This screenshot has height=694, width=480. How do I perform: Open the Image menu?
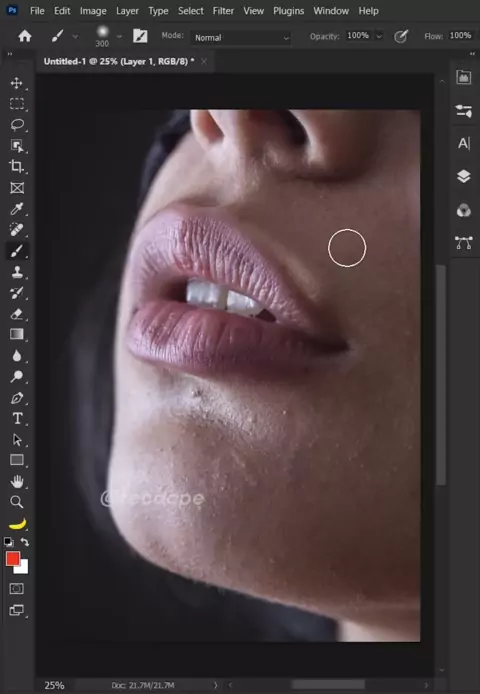[x=93, y=11]
